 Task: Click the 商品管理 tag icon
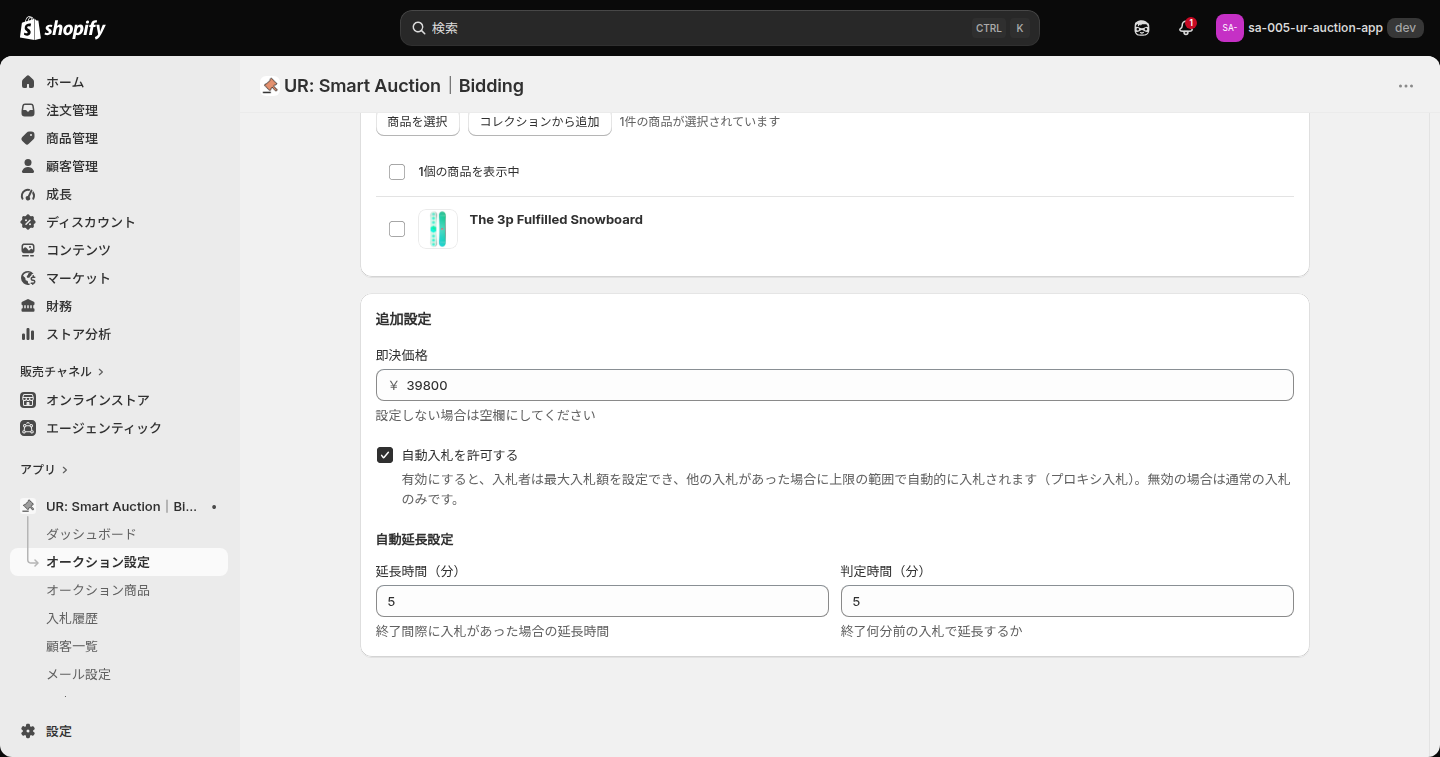click(x=28, y=138)
